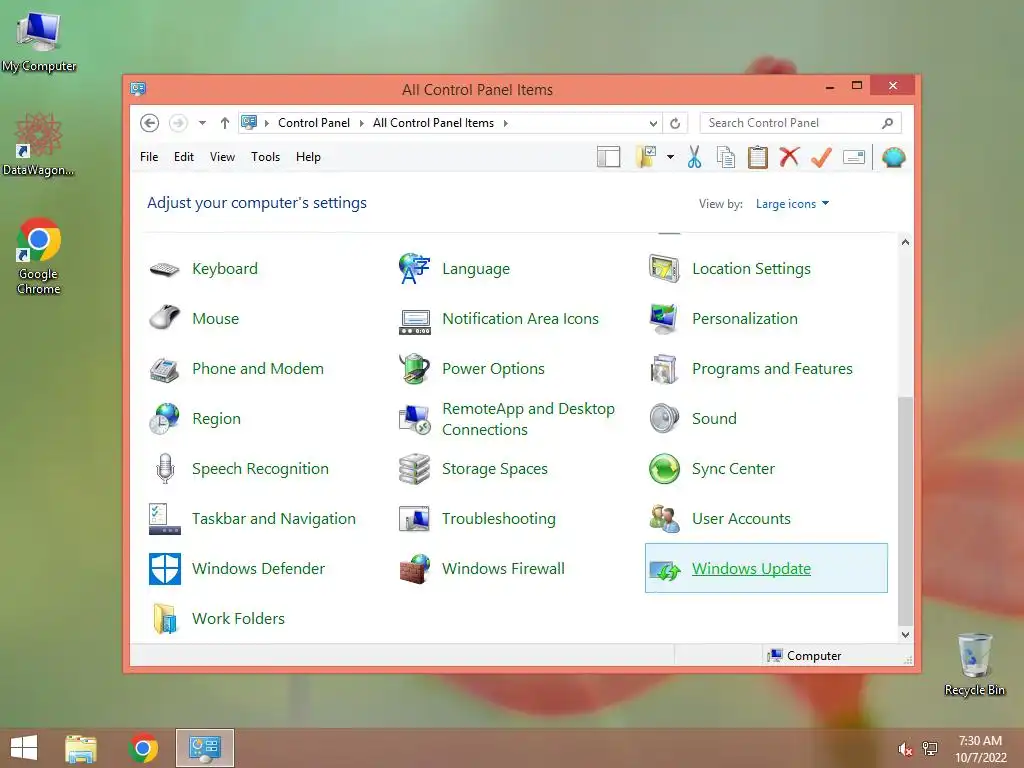The image size is (1024, 768).
Task: Expand the folder options toolbar dropdown arrow
Action: pos(670,157)
